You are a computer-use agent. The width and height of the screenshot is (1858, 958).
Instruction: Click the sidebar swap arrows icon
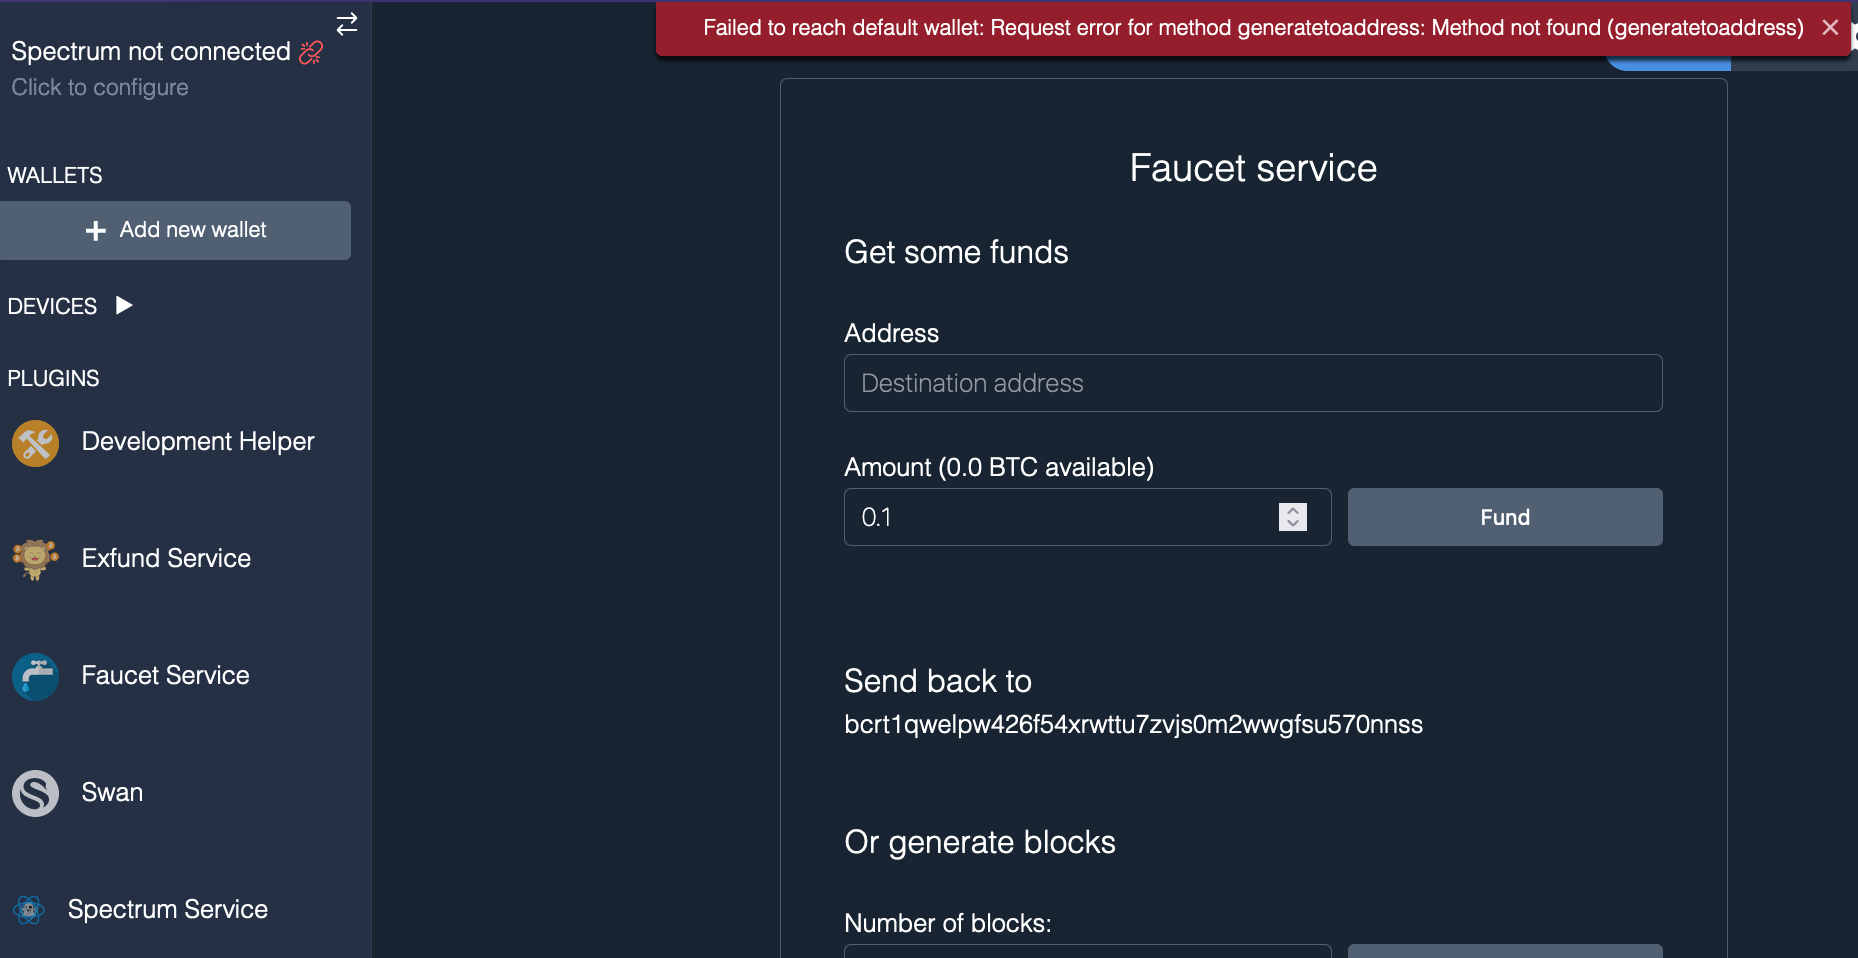coord(346,24)
